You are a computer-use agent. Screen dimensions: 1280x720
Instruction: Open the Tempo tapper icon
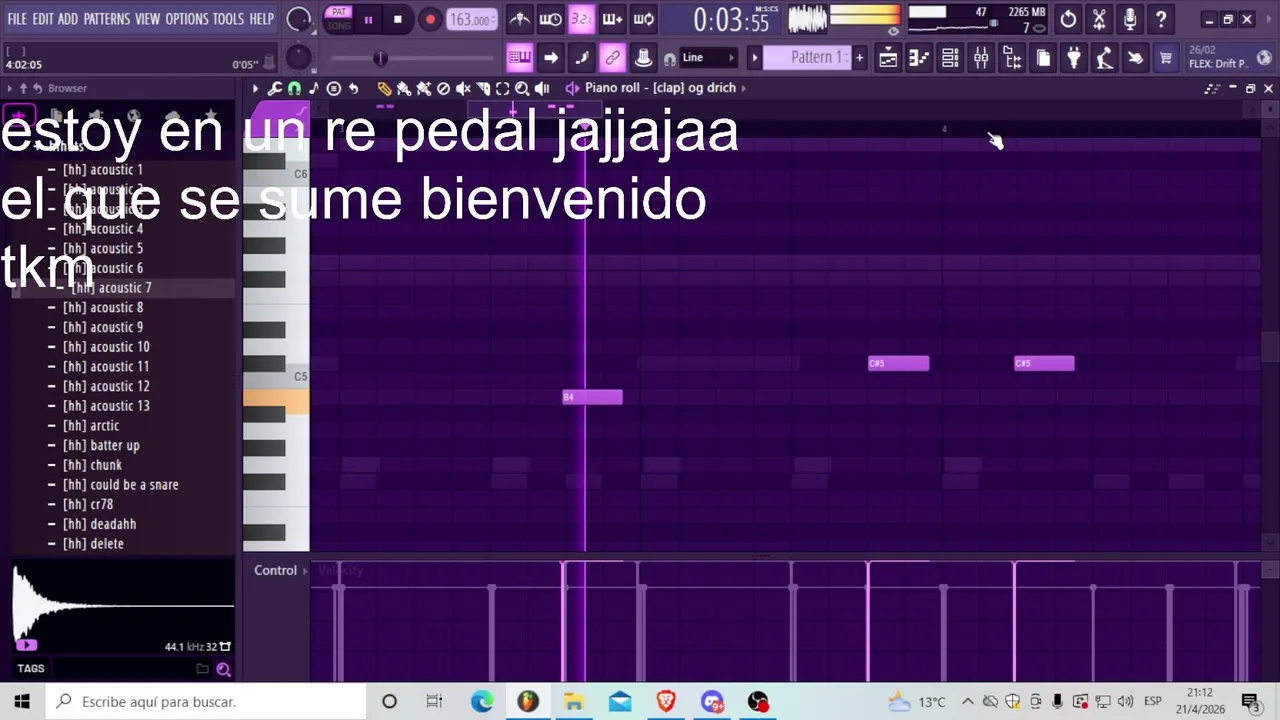[1104, 58]
